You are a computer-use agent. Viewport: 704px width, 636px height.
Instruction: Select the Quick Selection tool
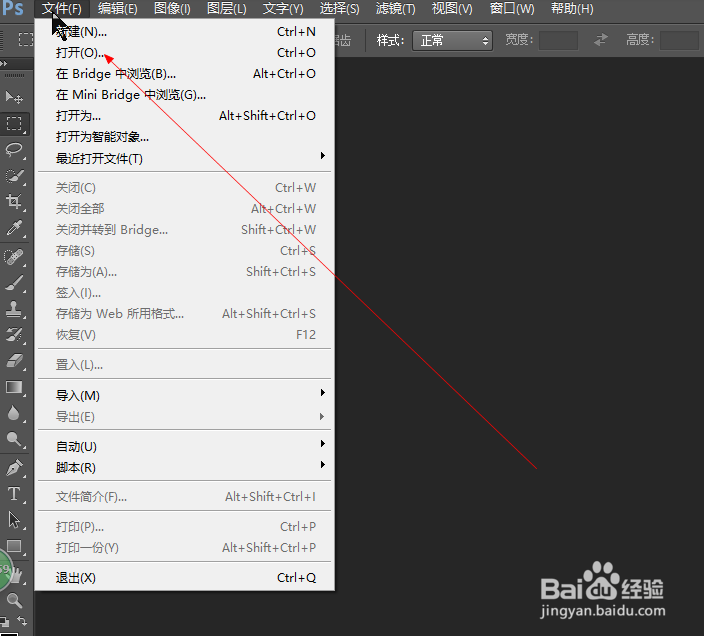(x=14, y=175)
